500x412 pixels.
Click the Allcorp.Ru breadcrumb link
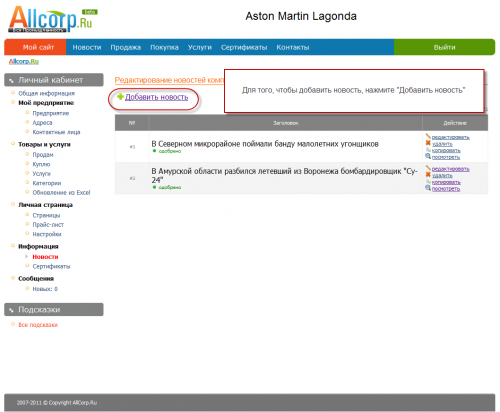coord(24,61)
